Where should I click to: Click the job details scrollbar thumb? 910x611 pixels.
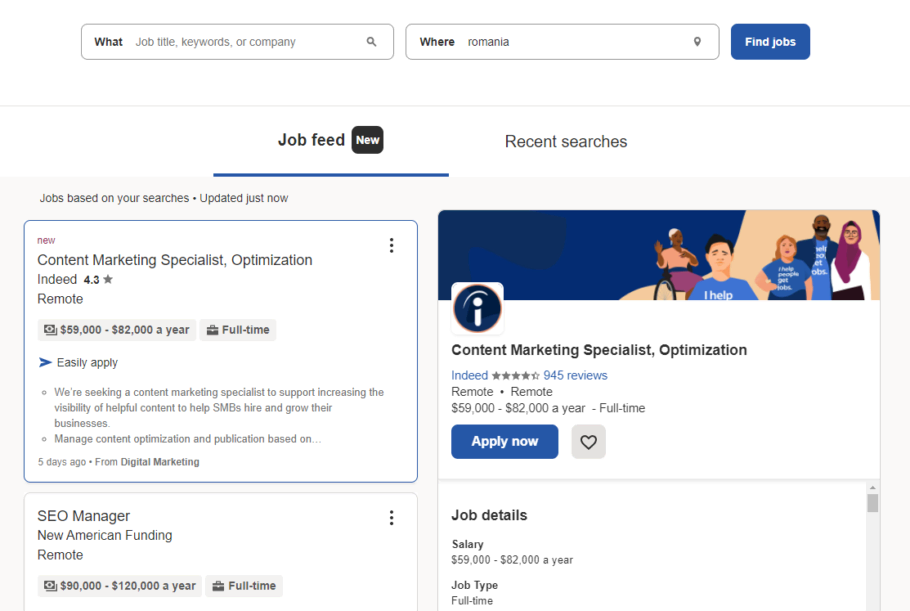[873, 503]
